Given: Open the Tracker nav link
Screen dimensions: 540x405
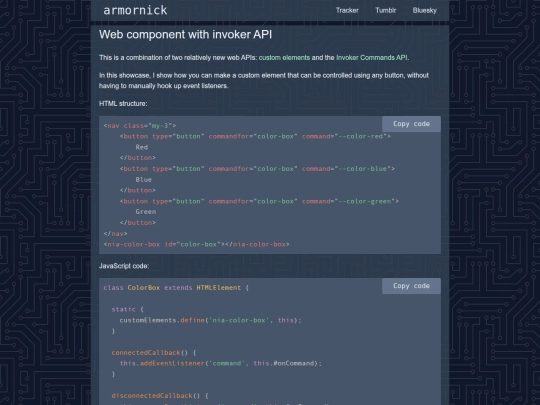Looking at the screenshot, I should (347, 10).
